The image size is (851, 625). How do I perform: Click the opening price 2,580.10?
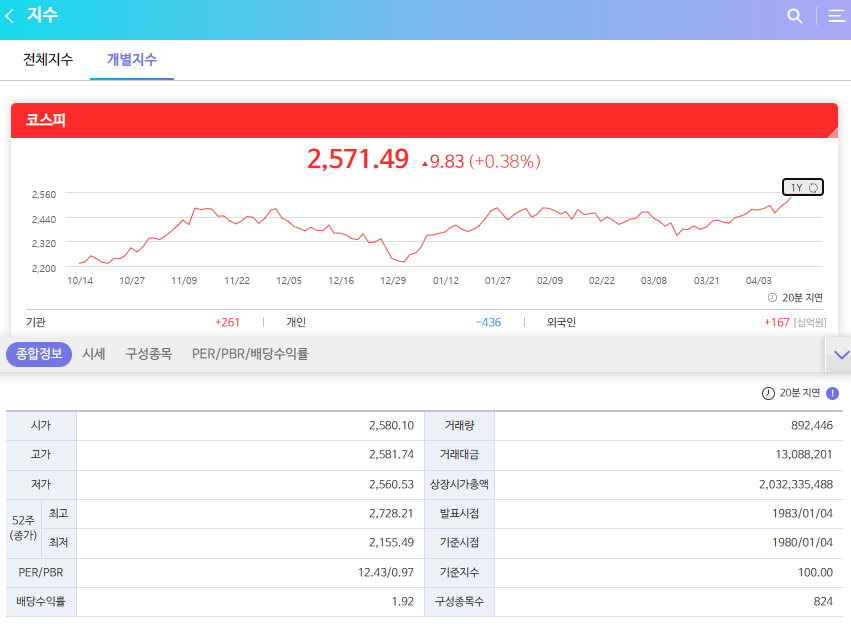tap(391, 425)
